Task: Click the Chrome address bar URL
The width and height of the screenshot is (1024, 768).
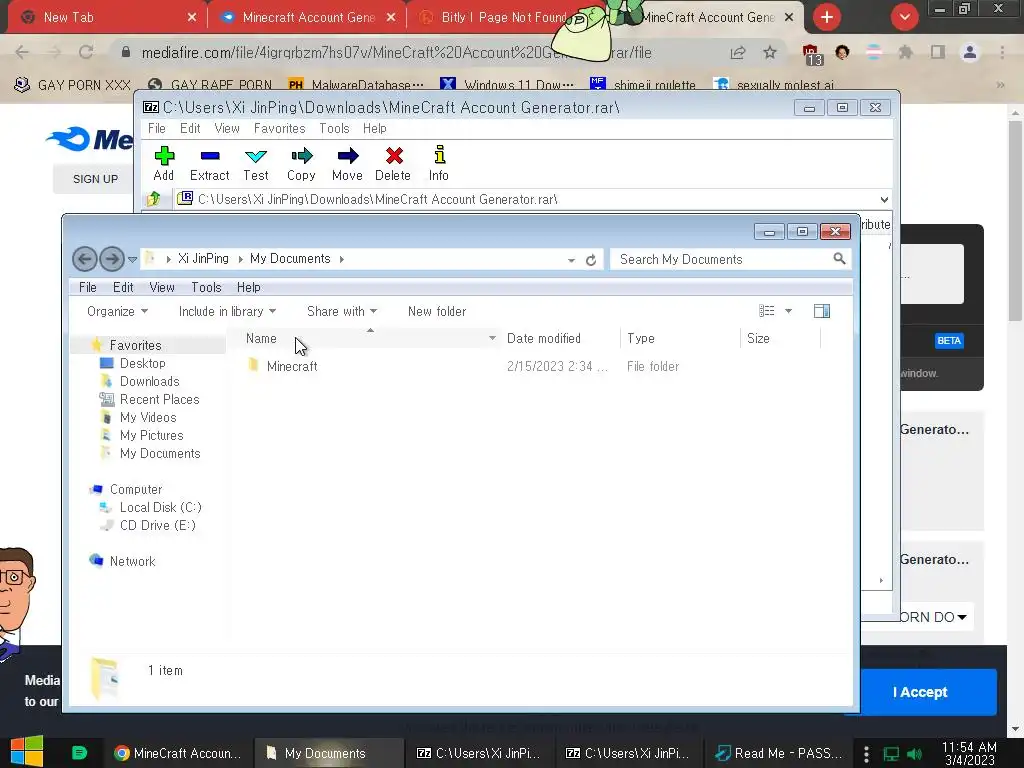Action: point(396,52)
